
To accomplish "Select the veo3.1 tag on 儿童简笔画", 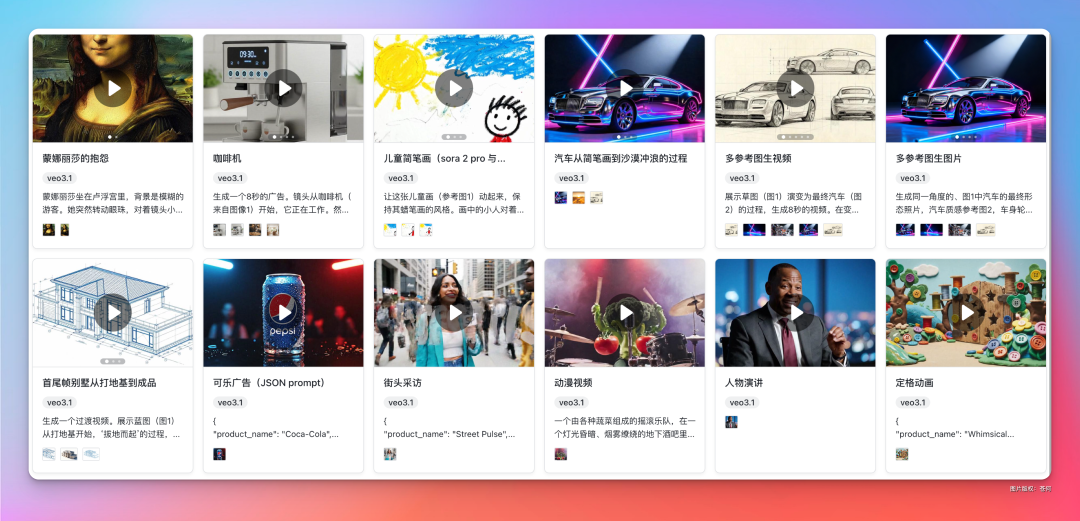I will pos(400,178).
